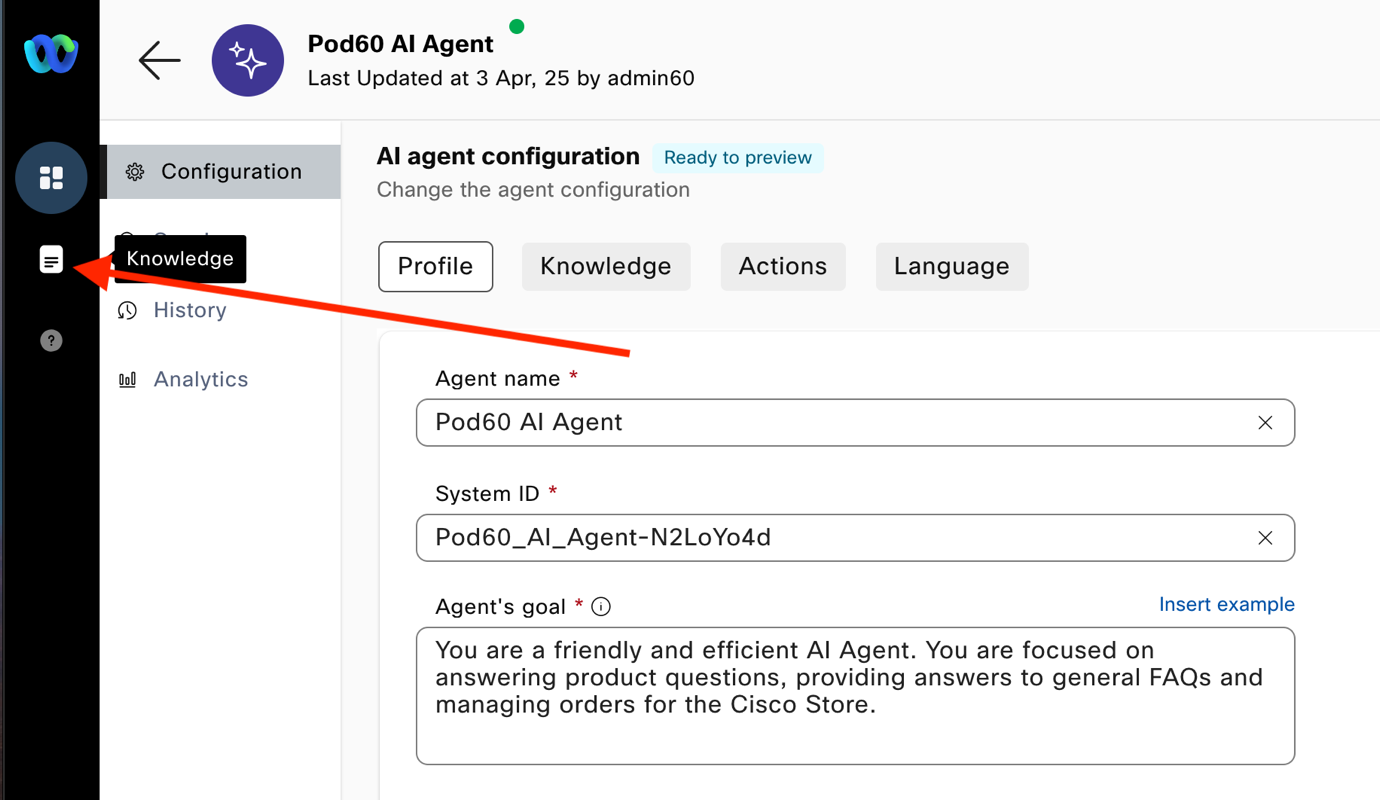The width and height of the screenshot is (1380, 800).
Task: Click the purple sparkle agent avatar
Action: click(x=248, y=61)
